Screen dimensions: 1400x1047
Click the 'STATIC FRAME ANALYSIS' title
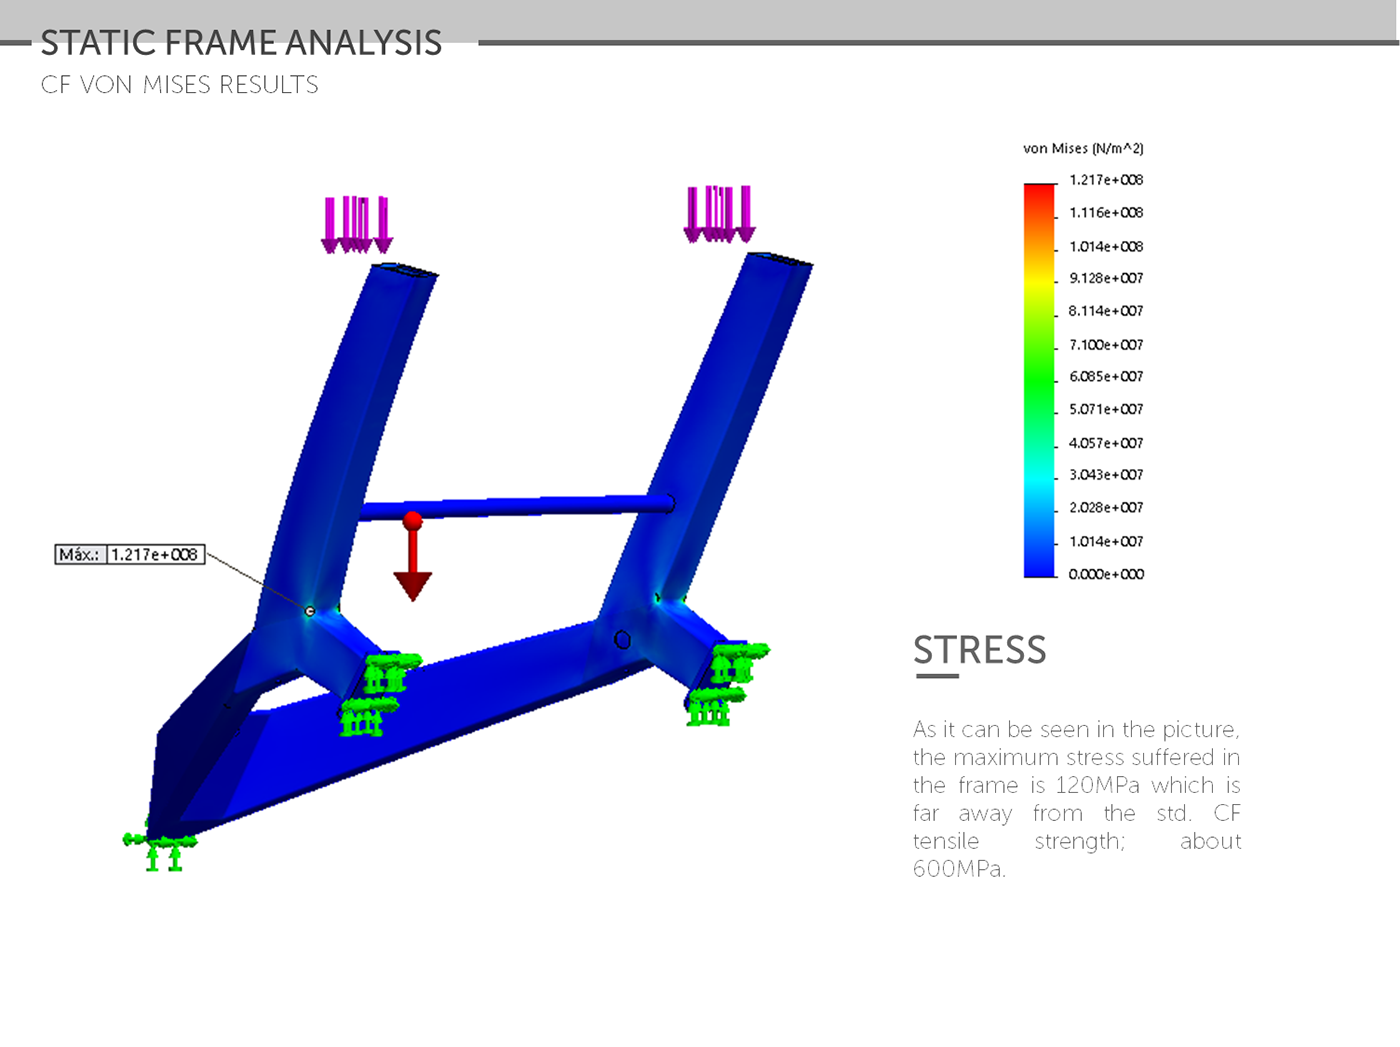[x=241, y=43]
